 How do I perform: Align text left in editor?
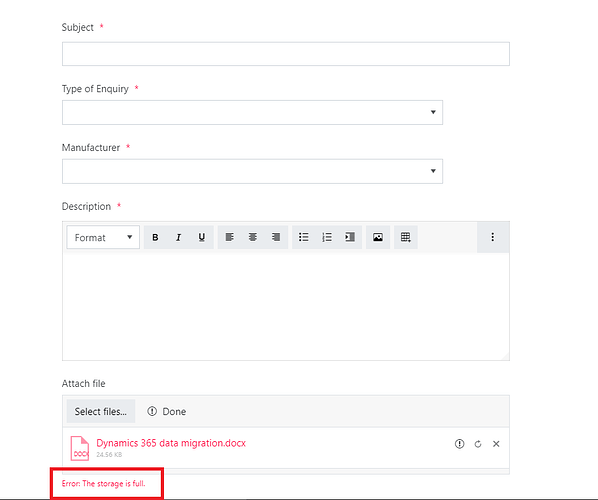click(x=230, y=237)
